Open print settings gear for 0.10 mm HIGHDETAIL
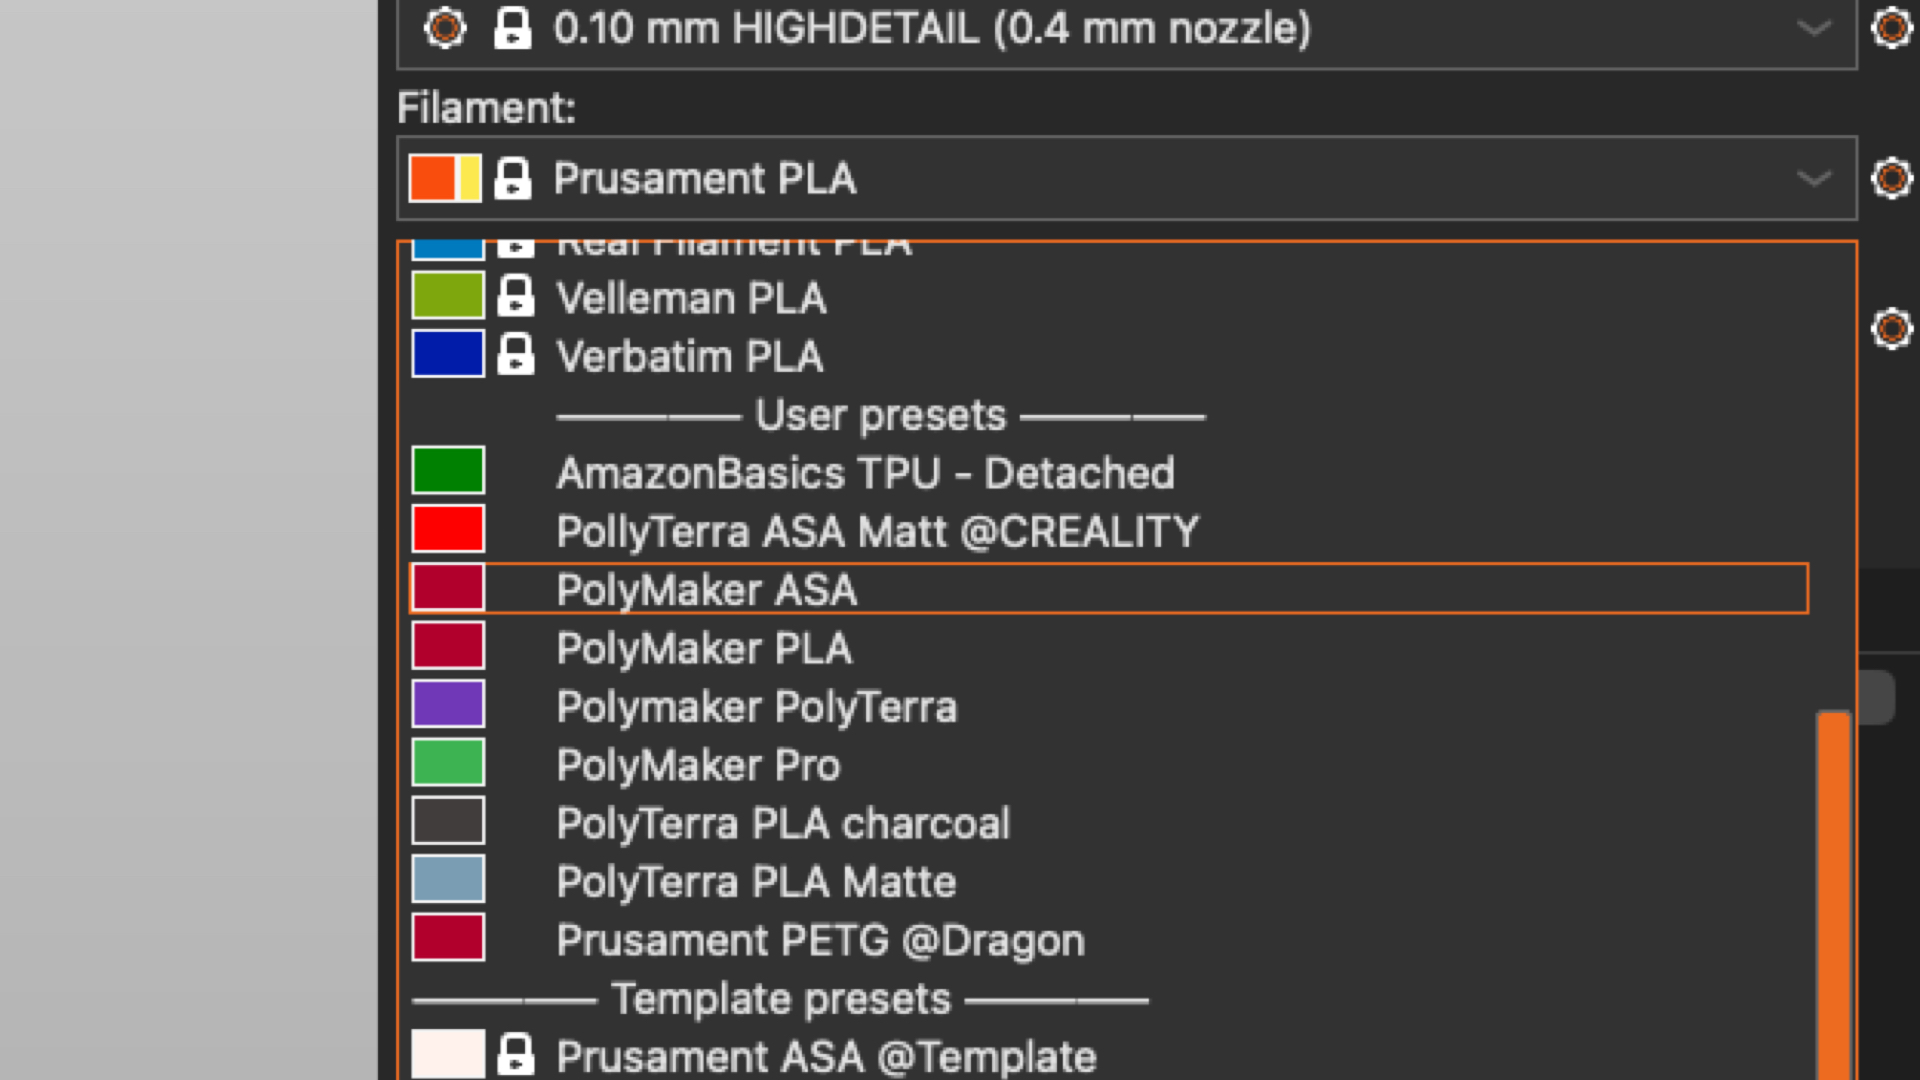Screen dimensions: 1920x1080 pos(1892,28)
